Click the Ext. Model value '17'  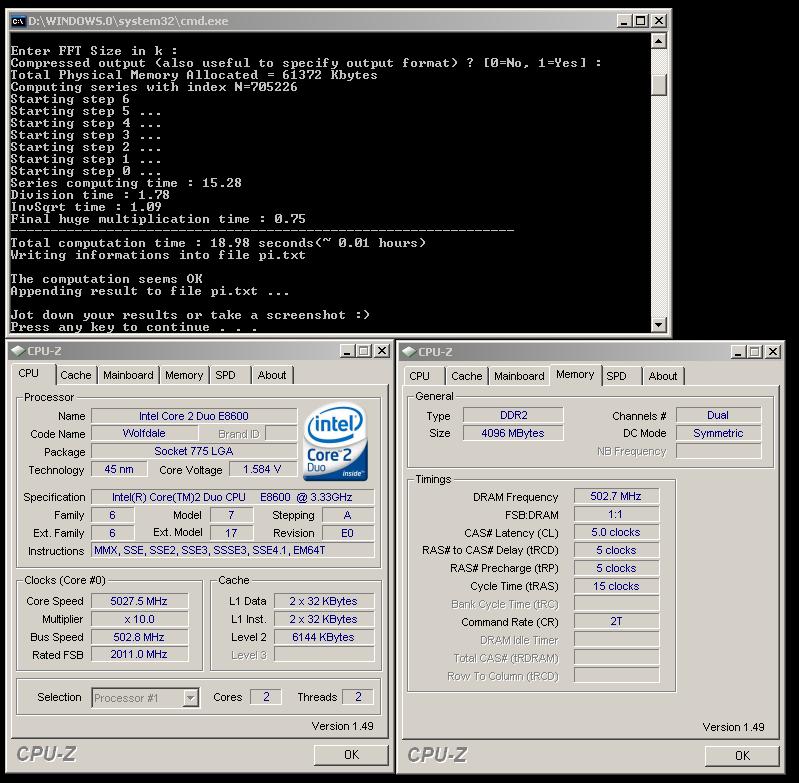pos(232,533)
